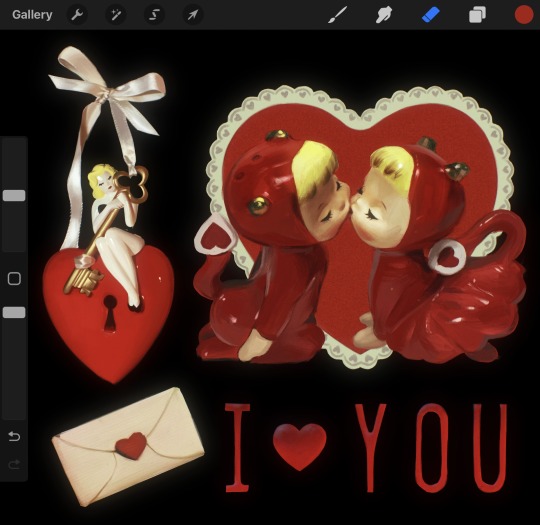
Task: Open the red active color picker
Action: [x=524, y=15]
